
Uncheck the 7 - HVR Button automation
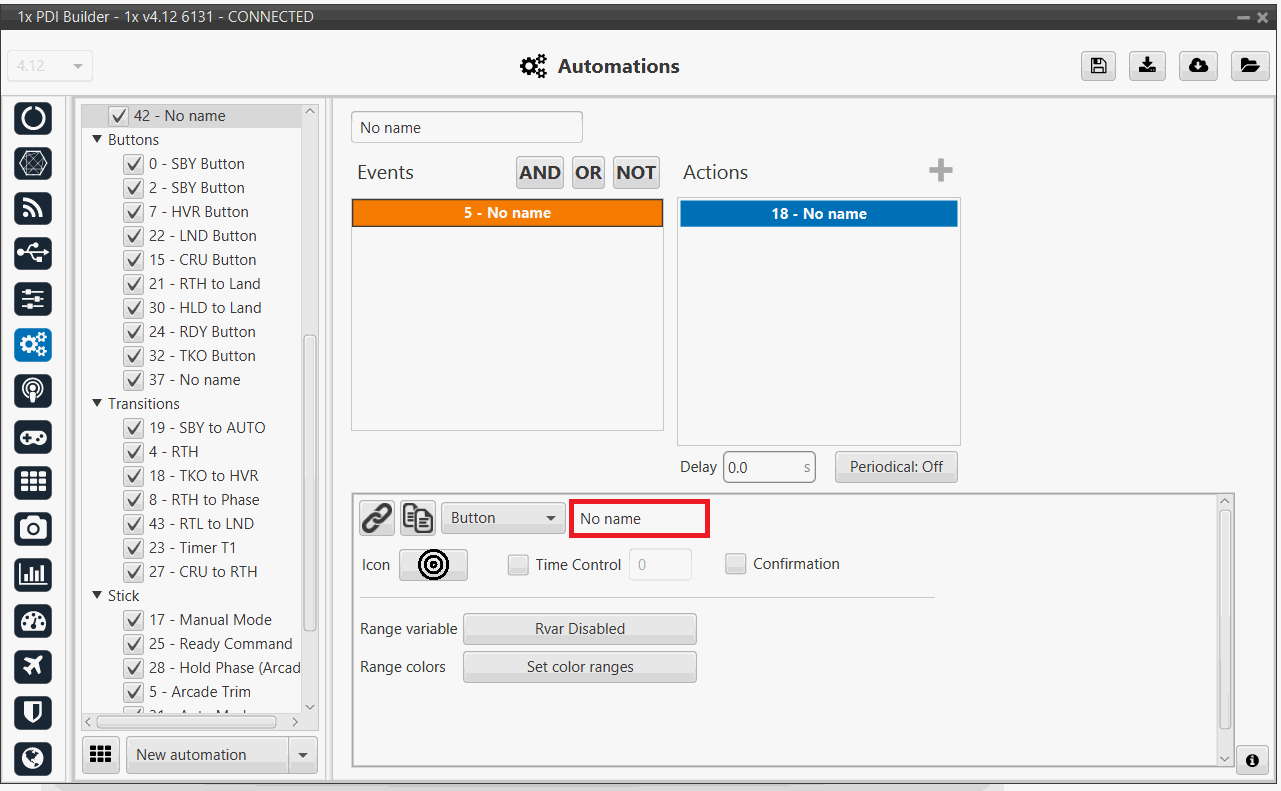(133, 212)
